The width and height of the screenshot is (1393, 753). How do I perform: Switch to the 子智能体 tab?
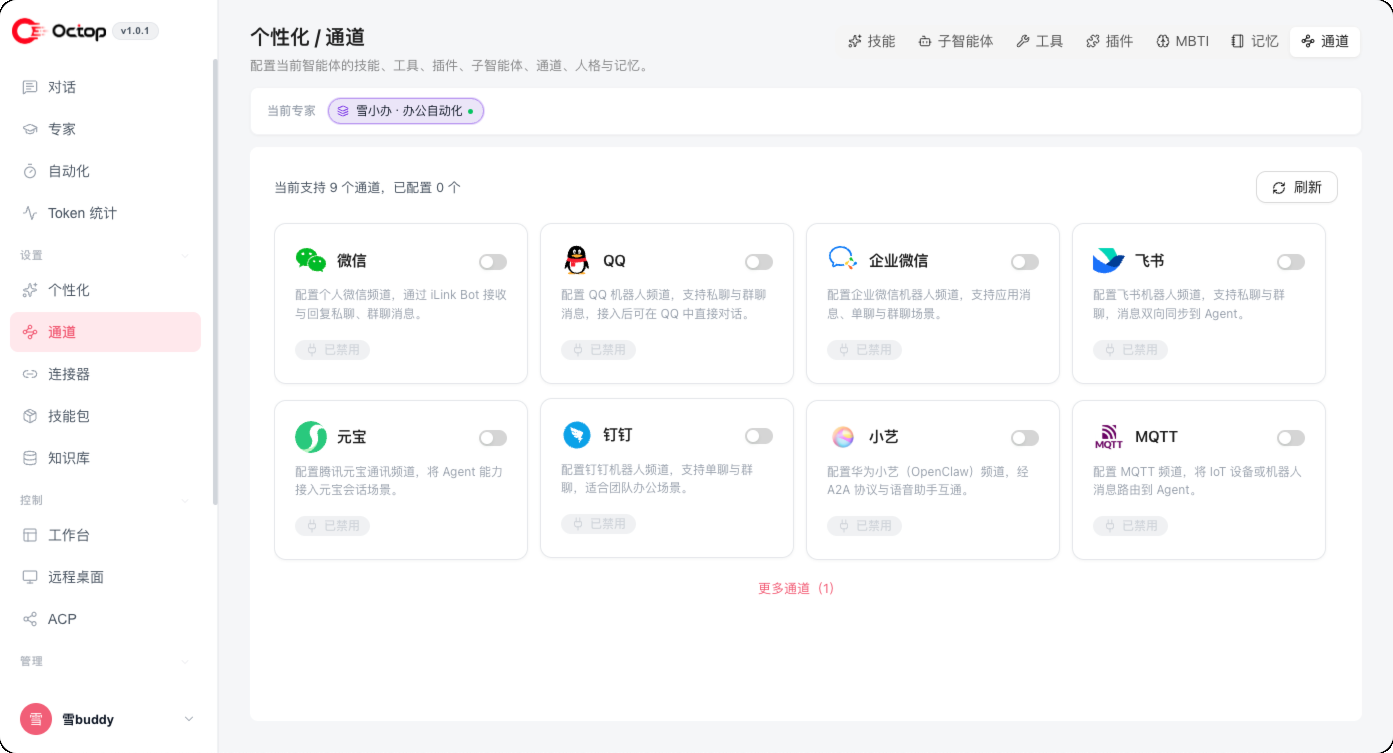pos(956,41)
